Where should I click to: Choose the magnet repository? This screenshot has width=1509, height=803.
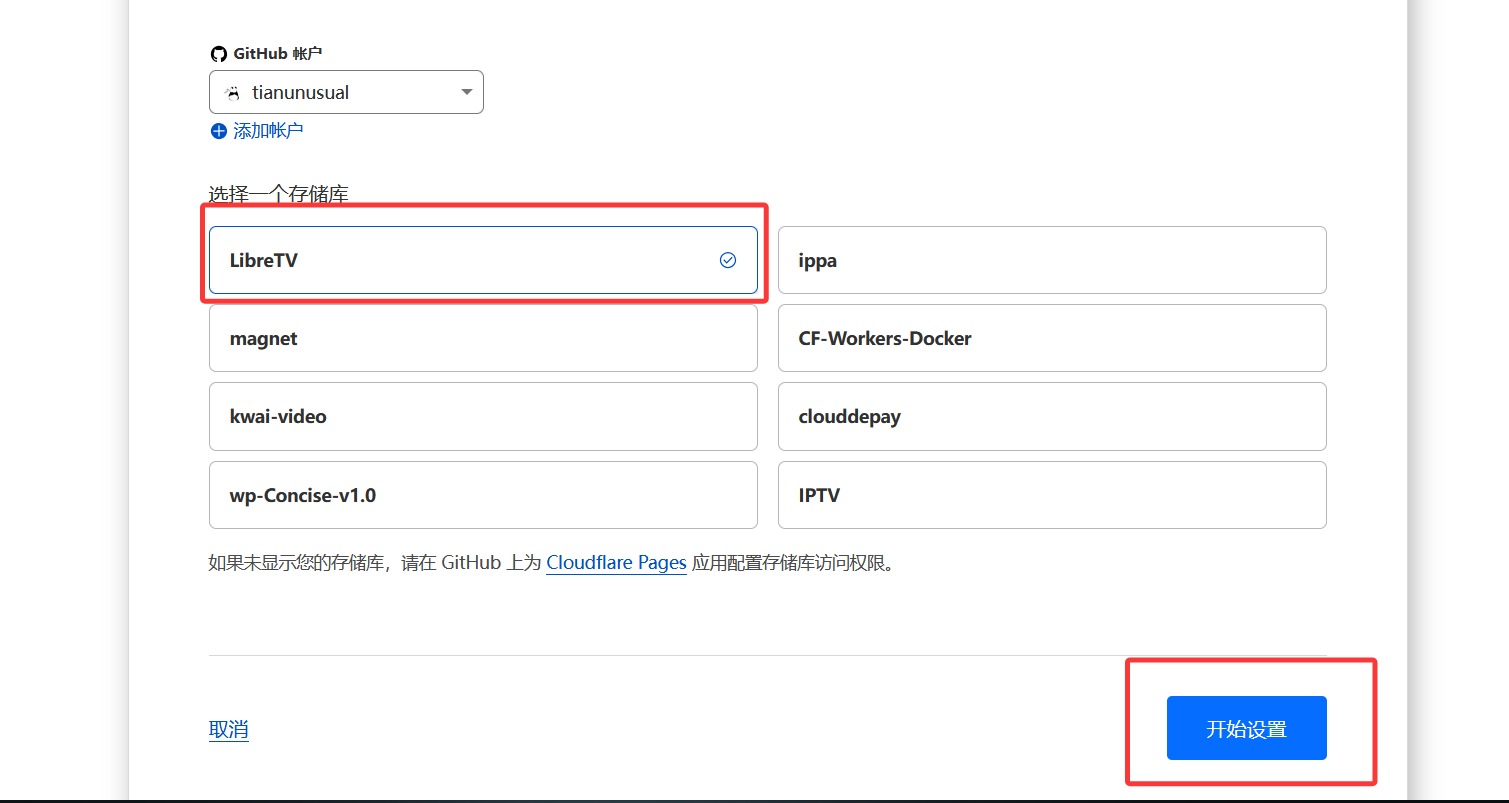pos(483,338)
